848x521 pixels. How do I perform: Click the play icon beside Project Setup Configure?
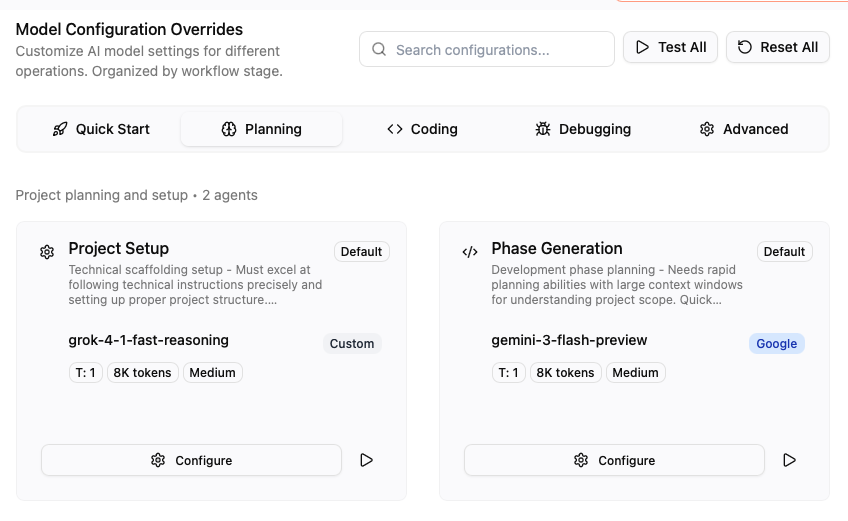click(x=366, y=460)
